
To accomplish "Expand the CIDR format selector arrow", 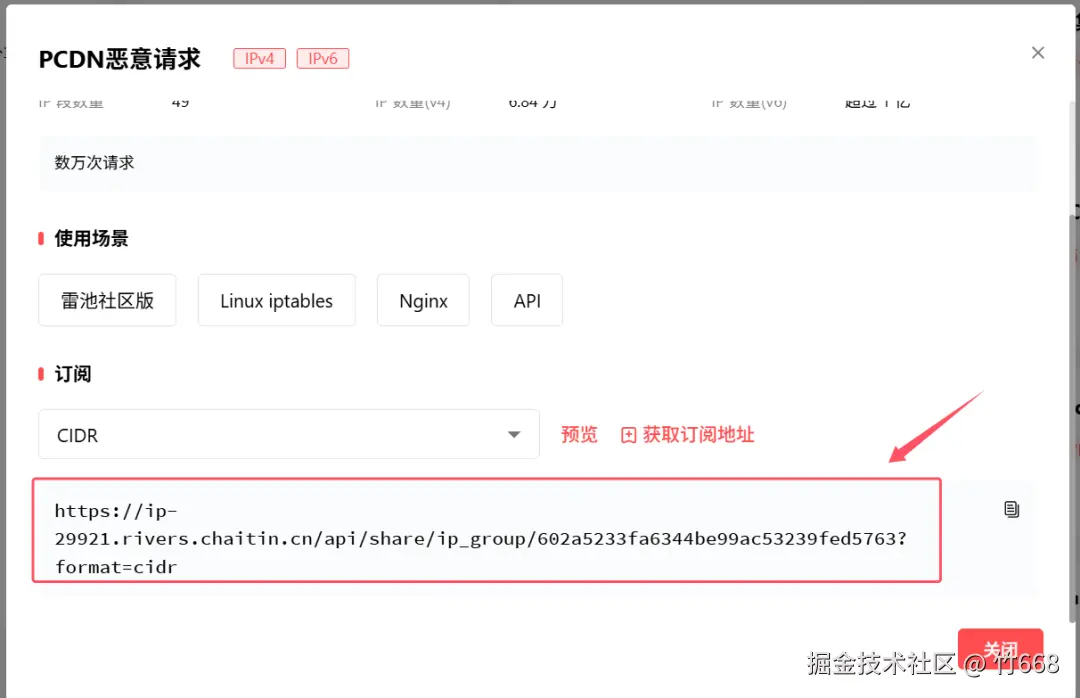I will [x=514, y=434].
